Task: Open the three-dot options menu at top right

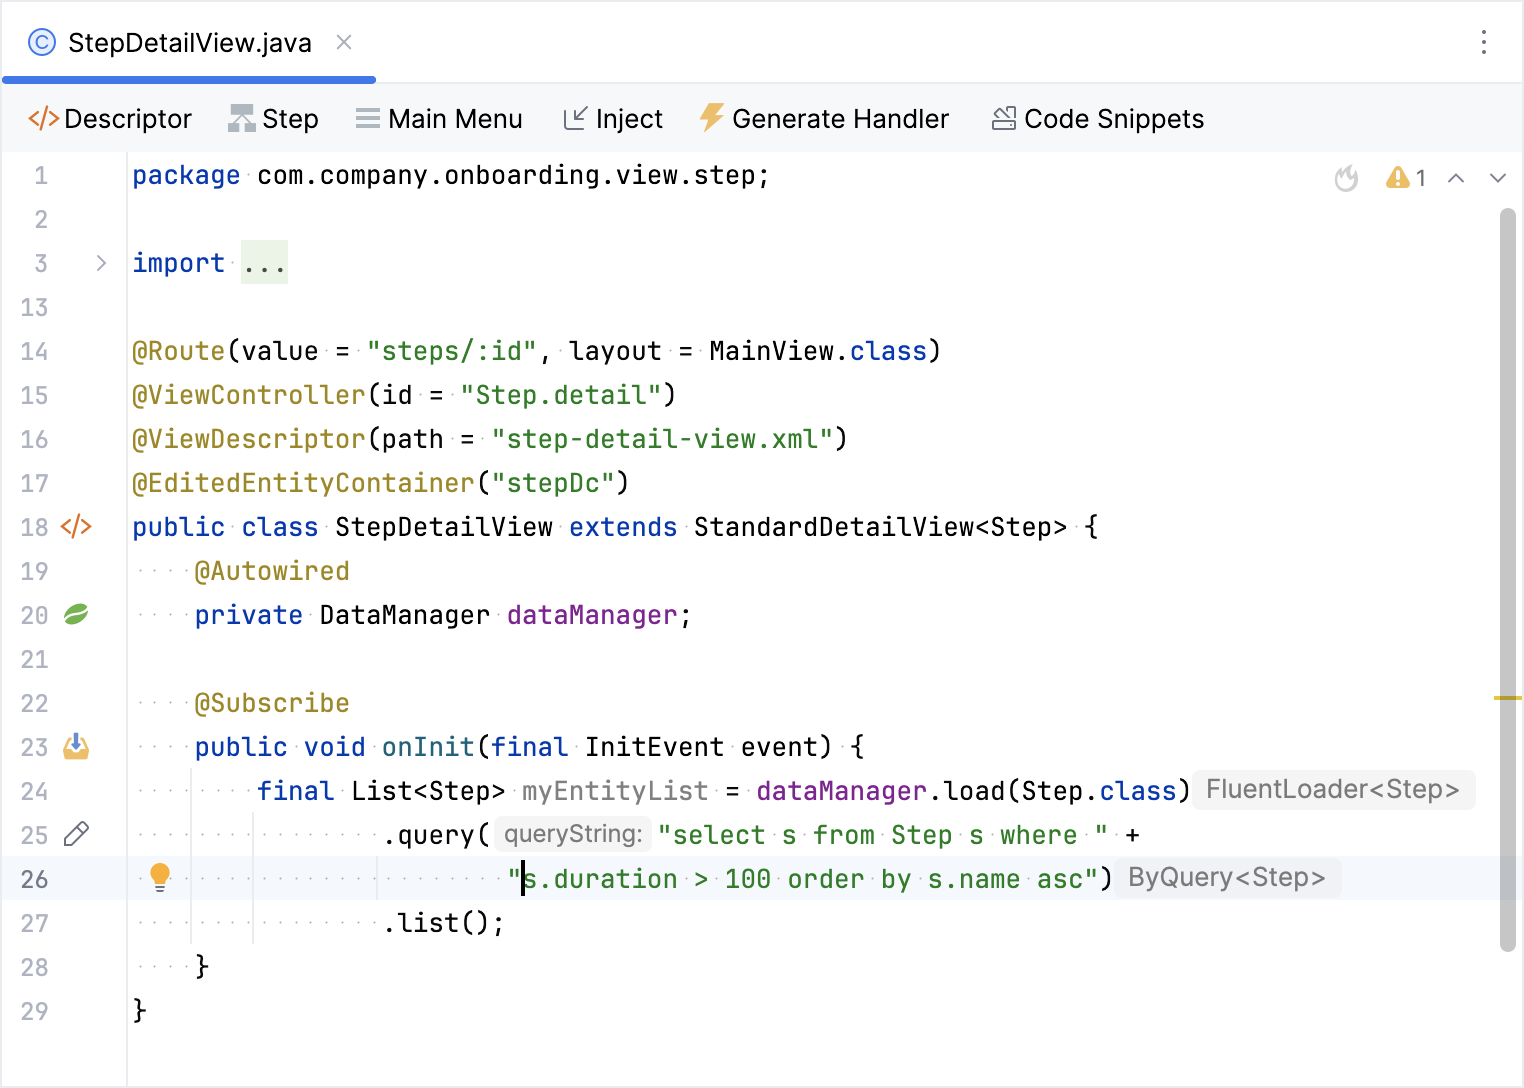Action: [x=1484, y=42]
